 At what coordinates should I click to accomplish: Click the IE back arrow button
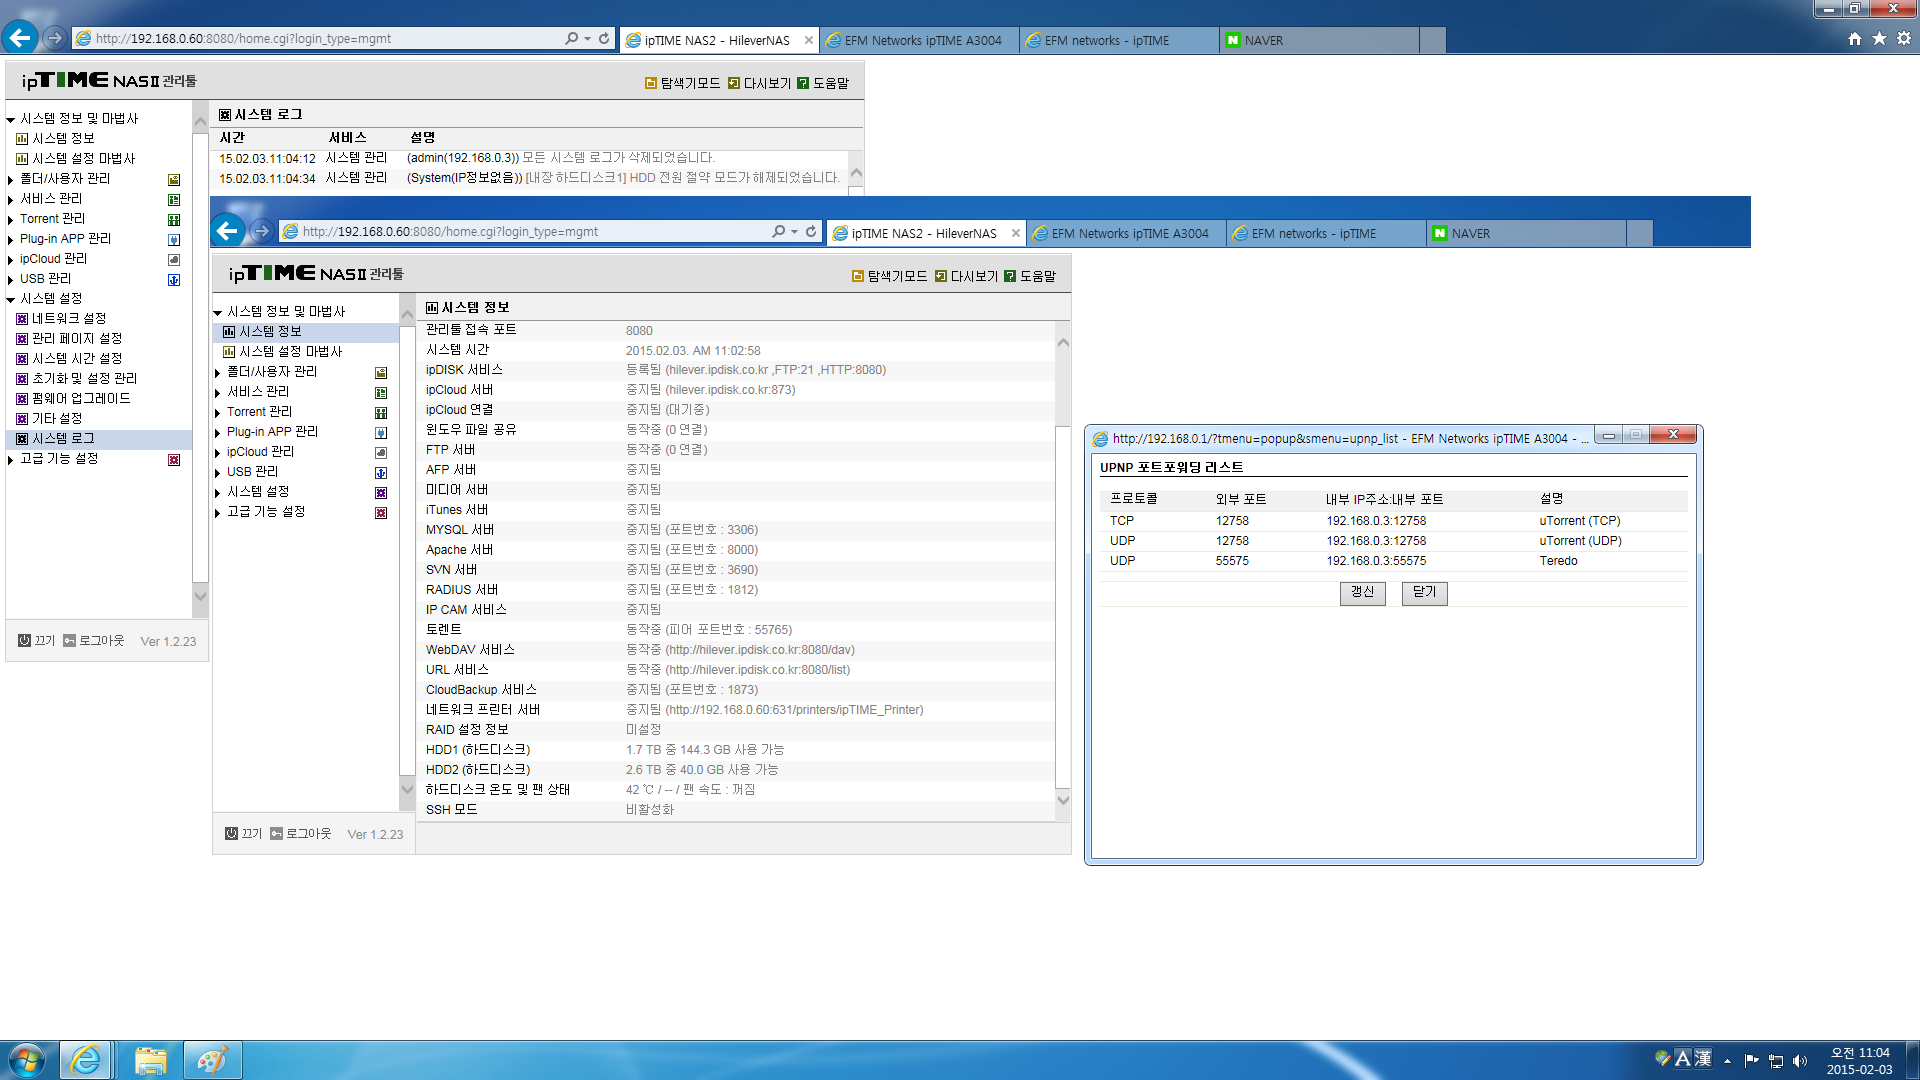[x=20, y=38]
